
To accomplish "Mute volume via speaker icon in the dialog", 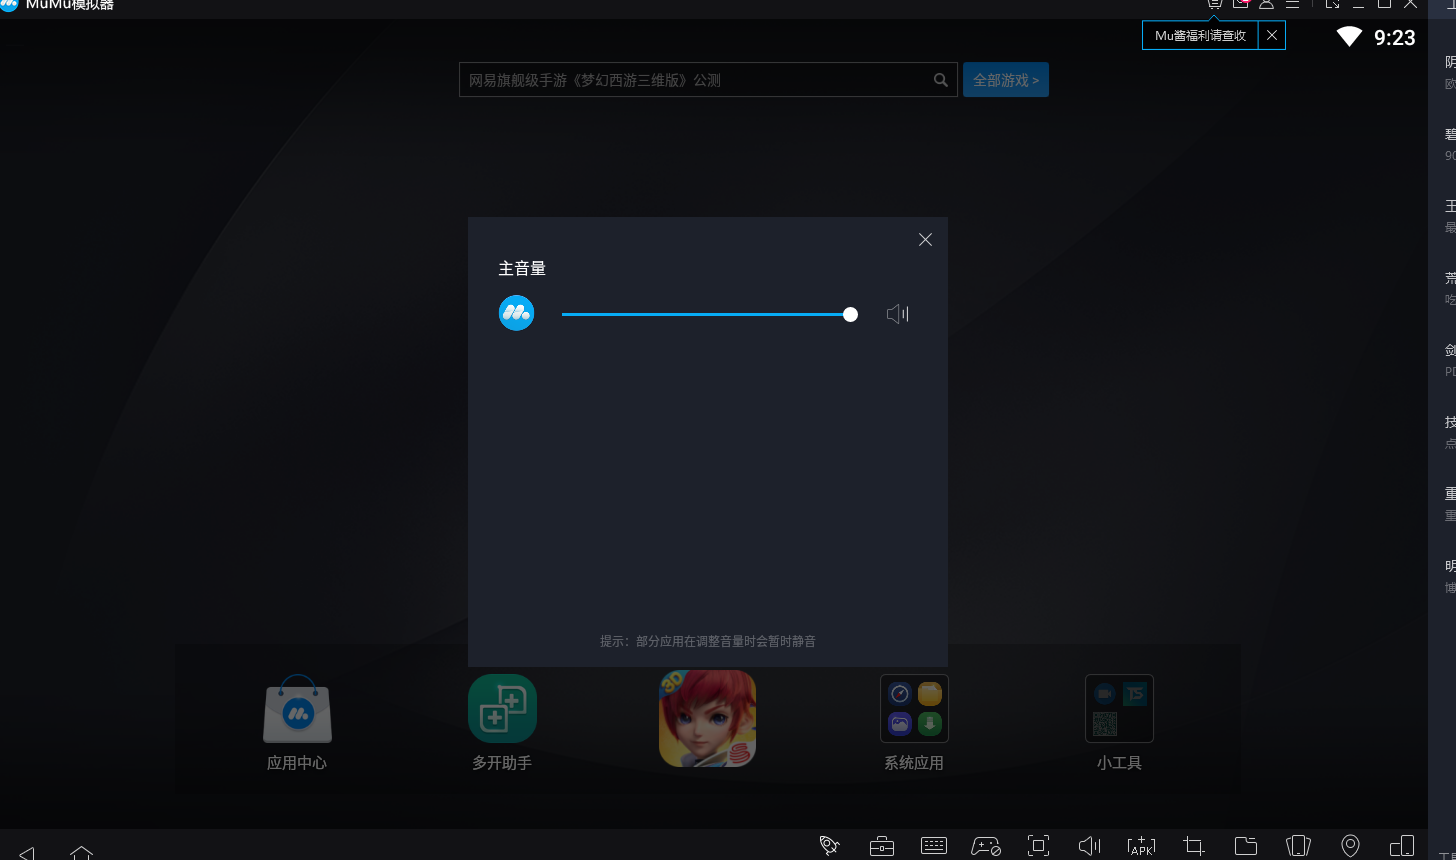I will (x=897, y=314).
